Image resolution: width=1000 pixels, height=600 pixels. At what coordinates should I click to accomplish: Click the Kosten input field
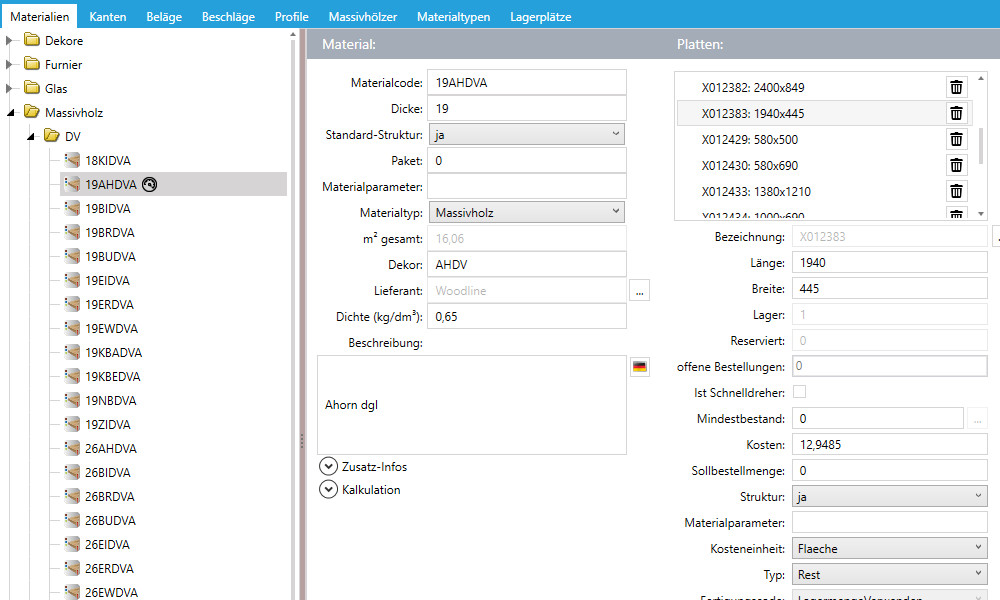click(x=890, y=444)
